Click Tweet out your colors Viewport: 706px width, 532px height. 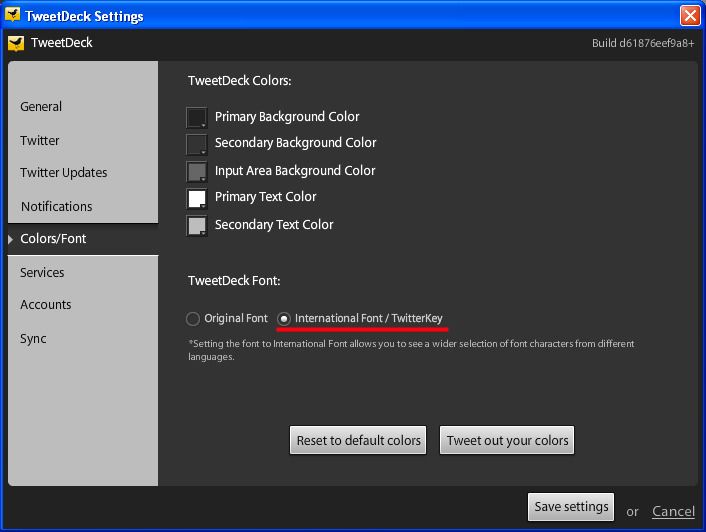pos(507,440)
